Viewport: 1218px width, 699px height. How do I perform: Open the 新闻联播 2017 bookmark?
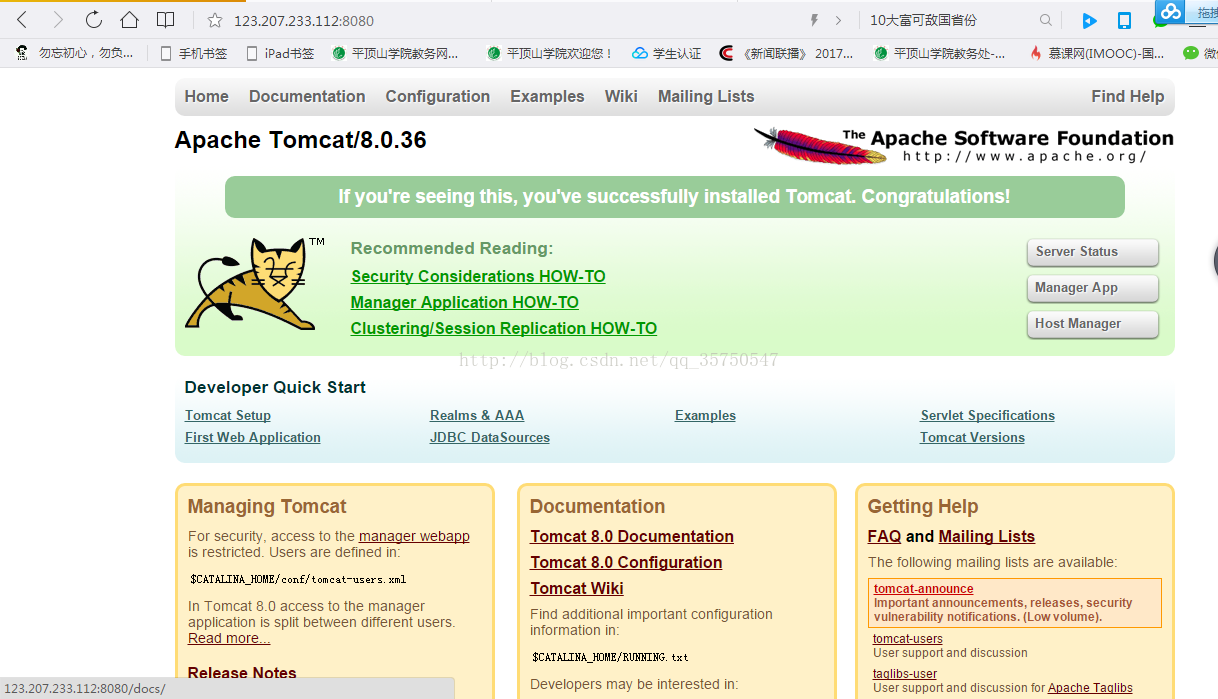787,53
